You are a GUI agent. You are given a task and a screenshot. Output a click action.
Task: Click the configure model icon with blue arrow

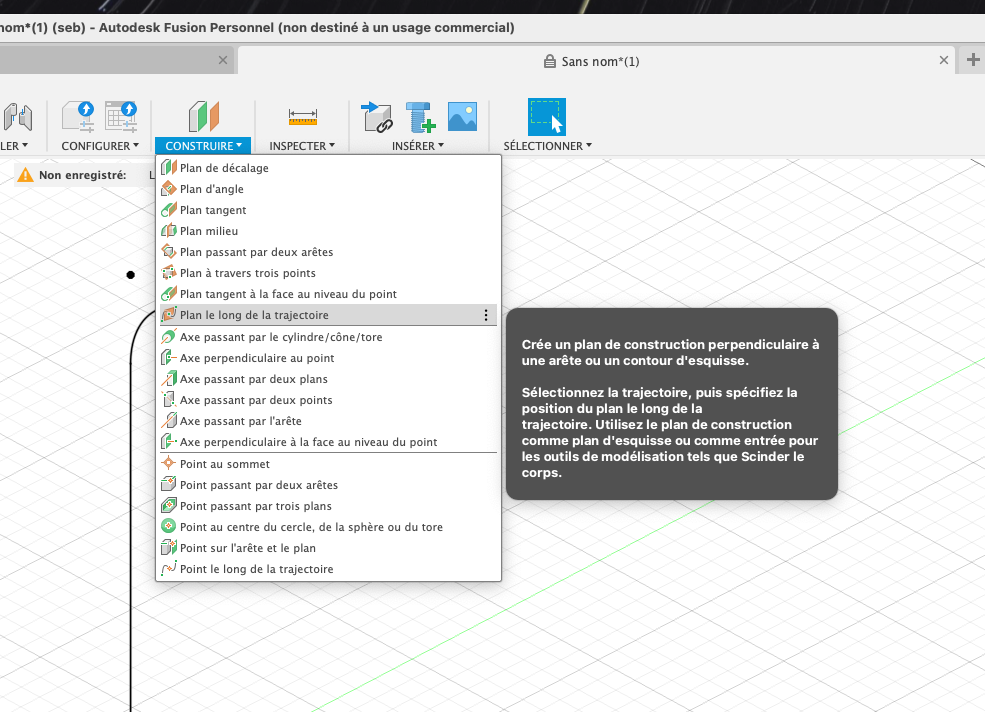point(79,117)
